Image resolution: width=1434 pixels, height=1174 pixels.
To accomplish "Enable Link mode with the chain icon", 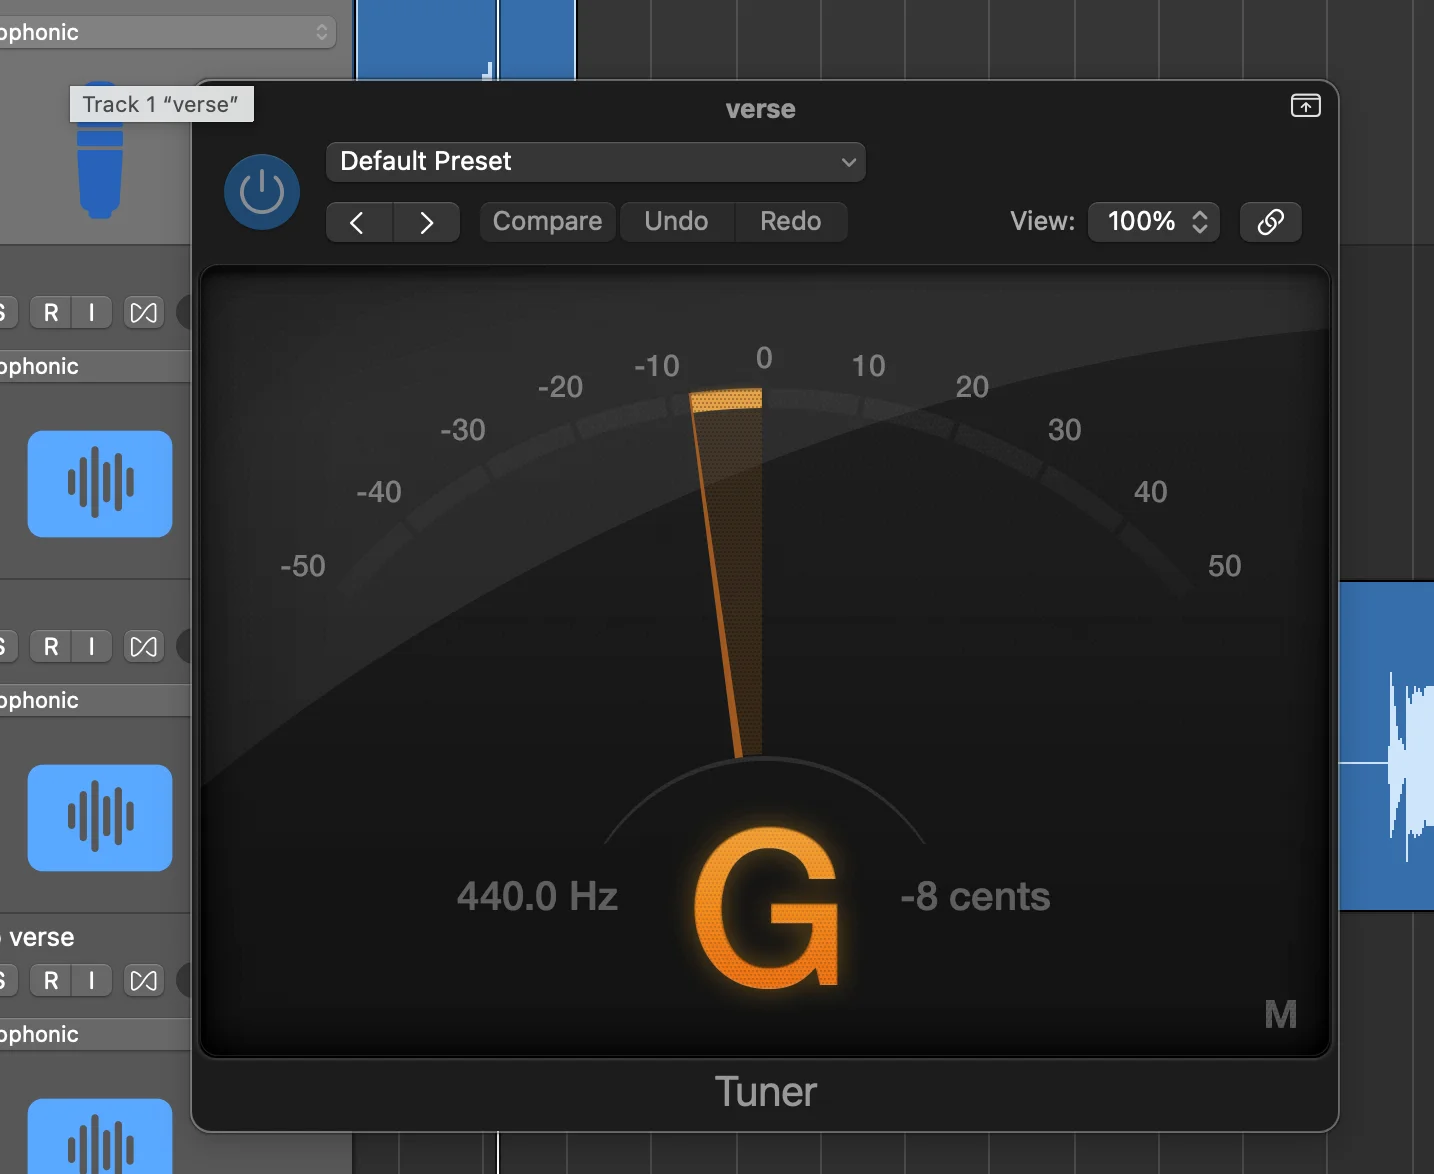I will (x=1271, y=222).
